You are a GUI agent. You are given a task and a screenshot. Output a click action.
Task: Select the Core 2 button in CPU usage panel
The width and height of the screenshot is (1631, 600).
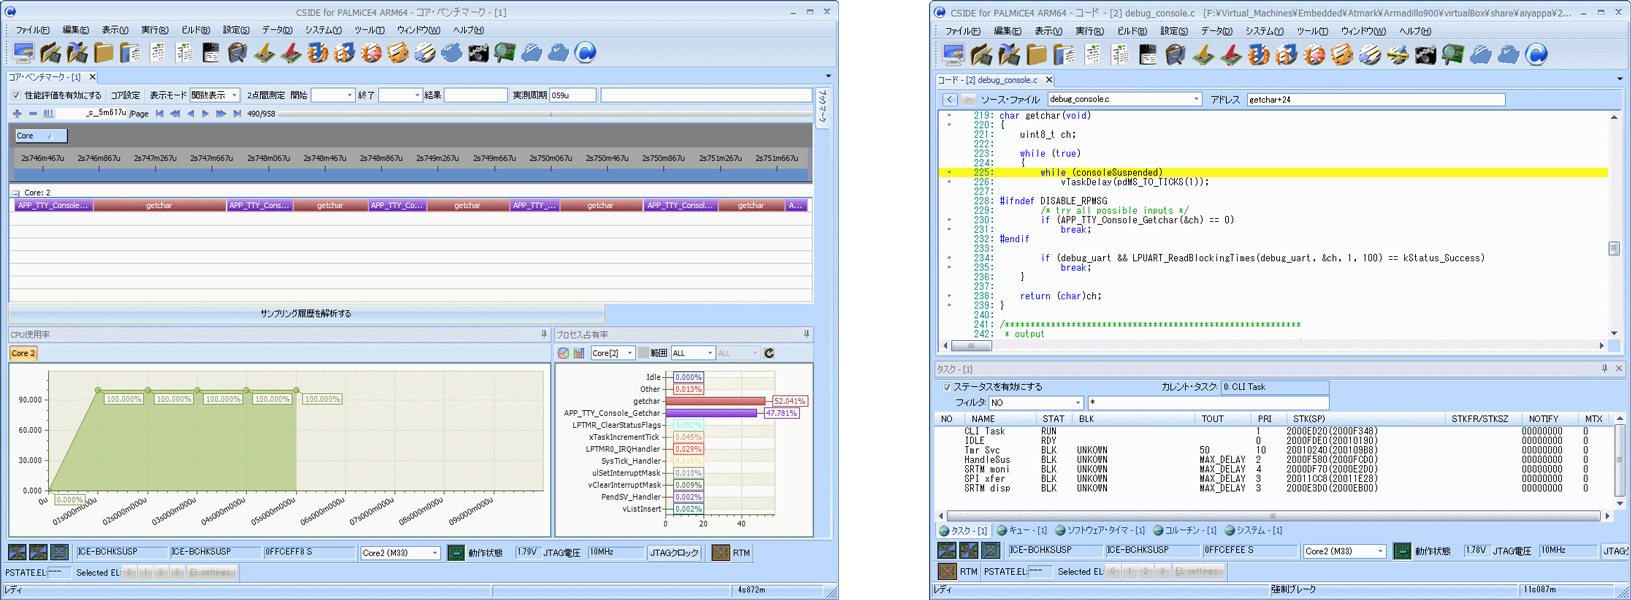[23, 353]
